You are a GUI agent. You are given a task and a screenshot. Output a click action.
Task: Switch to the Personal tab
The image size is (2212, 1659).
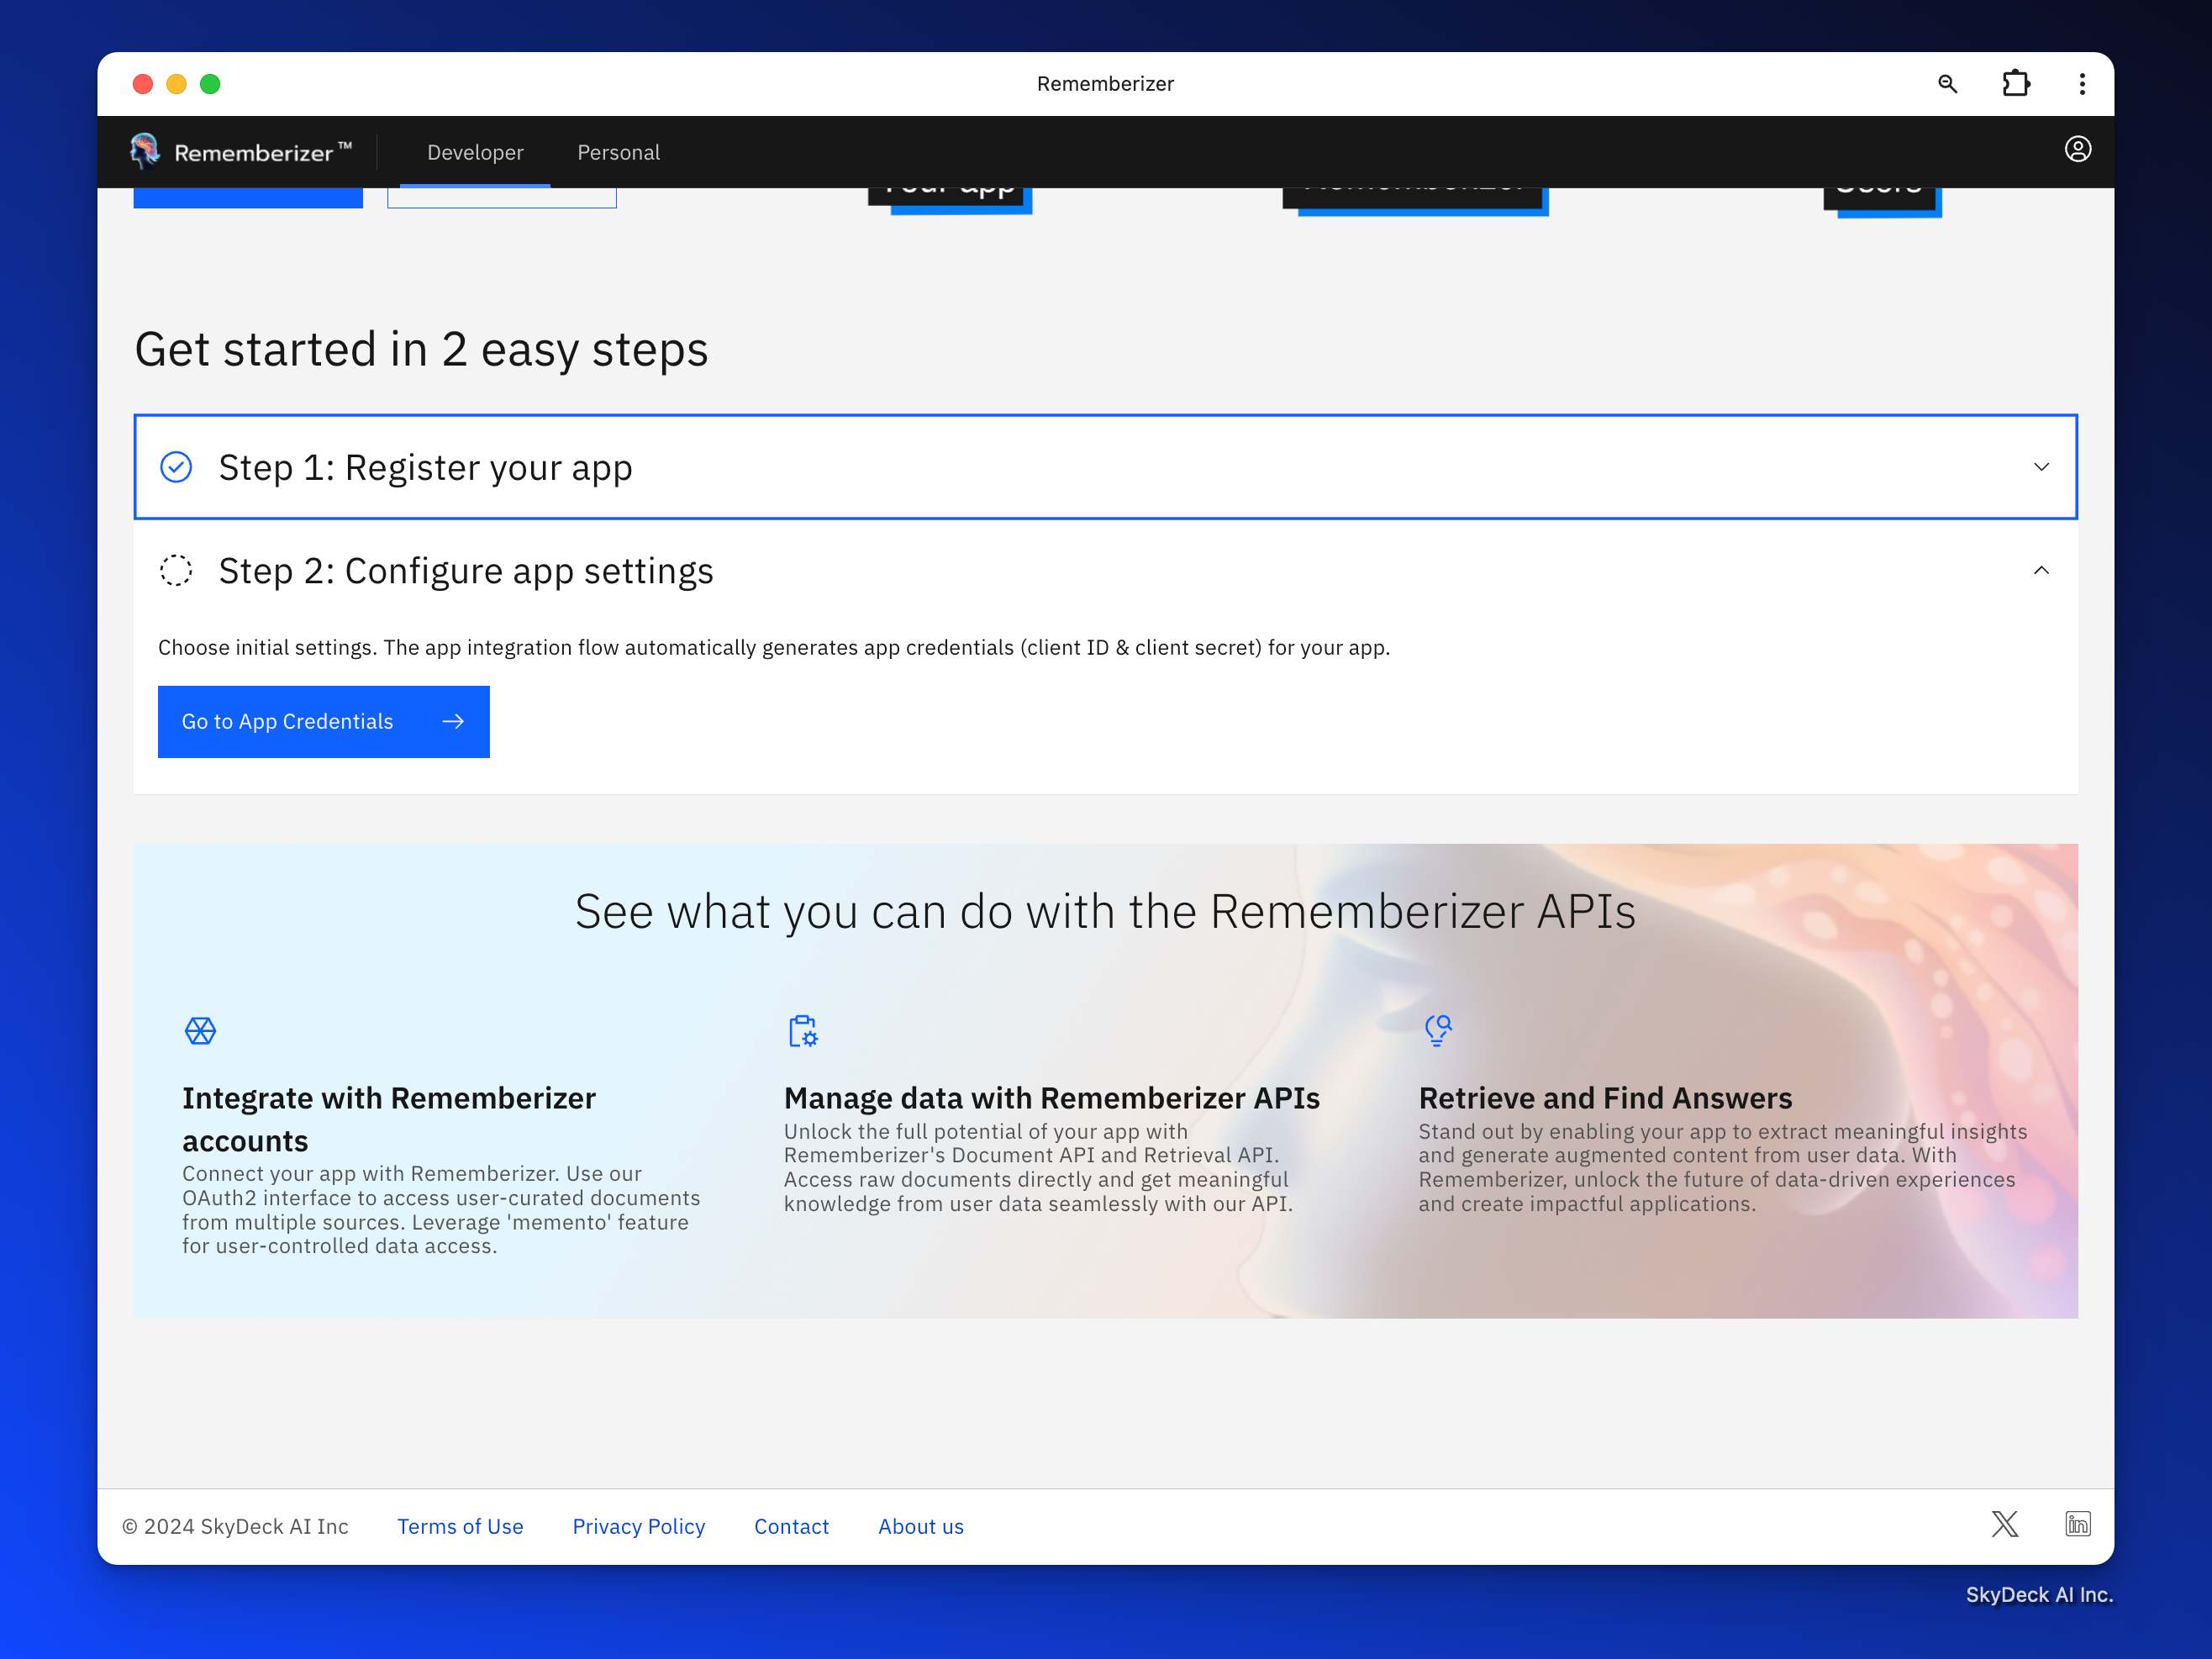618,152
